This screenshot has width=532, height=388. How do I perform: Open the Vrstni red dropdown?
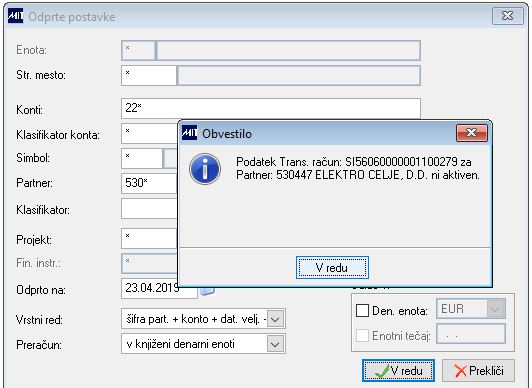point(275,319)
